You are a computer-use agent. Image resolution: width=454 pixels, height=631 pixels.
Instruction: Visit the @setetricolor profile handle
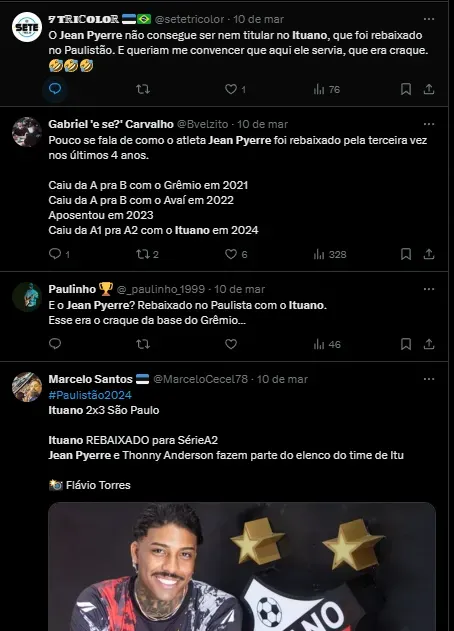189,19
